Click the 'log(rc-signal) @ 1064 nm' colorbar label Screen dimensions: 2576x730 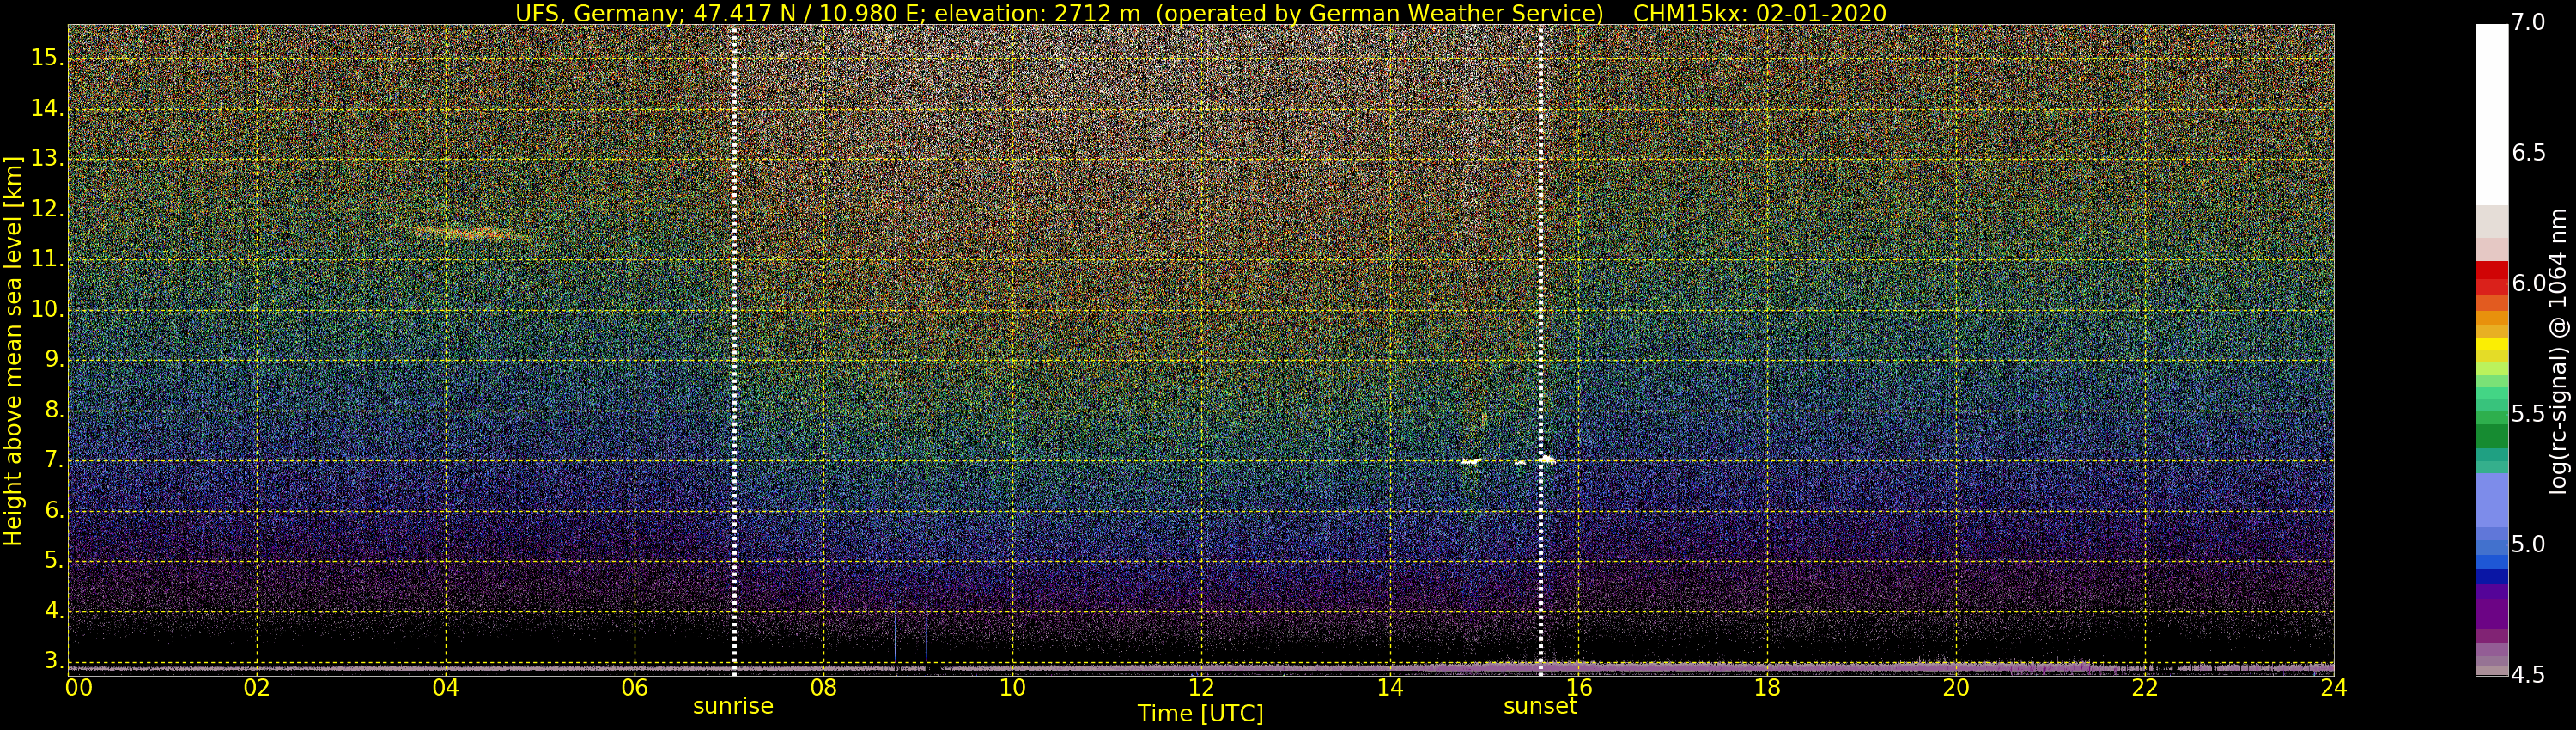click(2557, 351)
